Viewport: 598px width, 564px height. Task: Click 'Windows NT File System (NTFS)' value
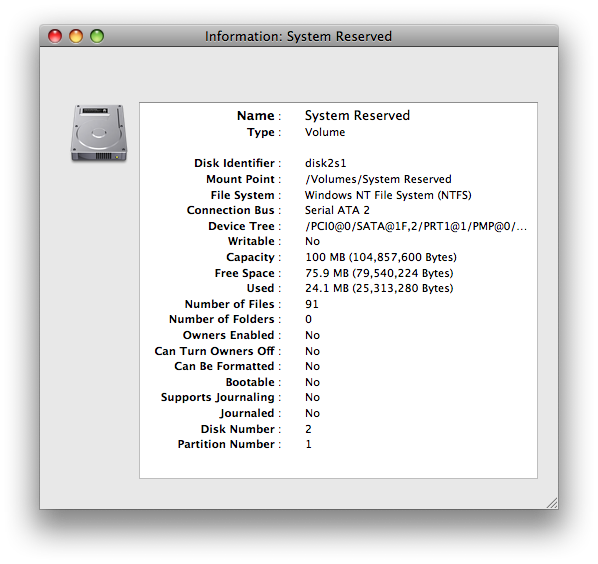(388, 195)
